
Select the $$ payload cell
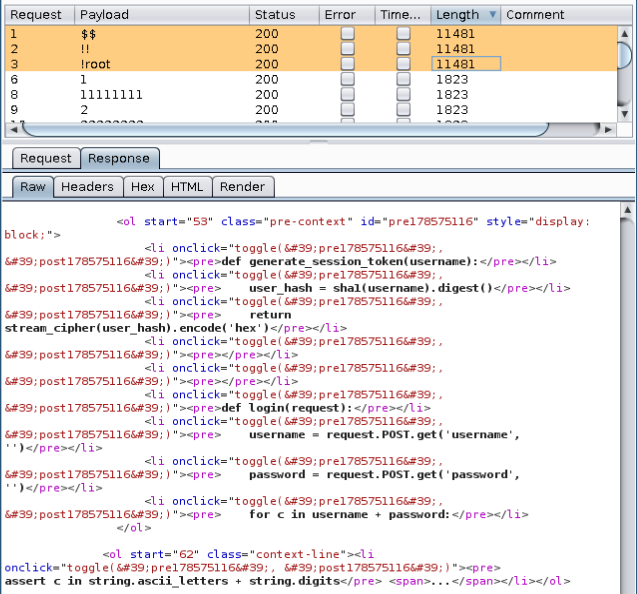162,33
